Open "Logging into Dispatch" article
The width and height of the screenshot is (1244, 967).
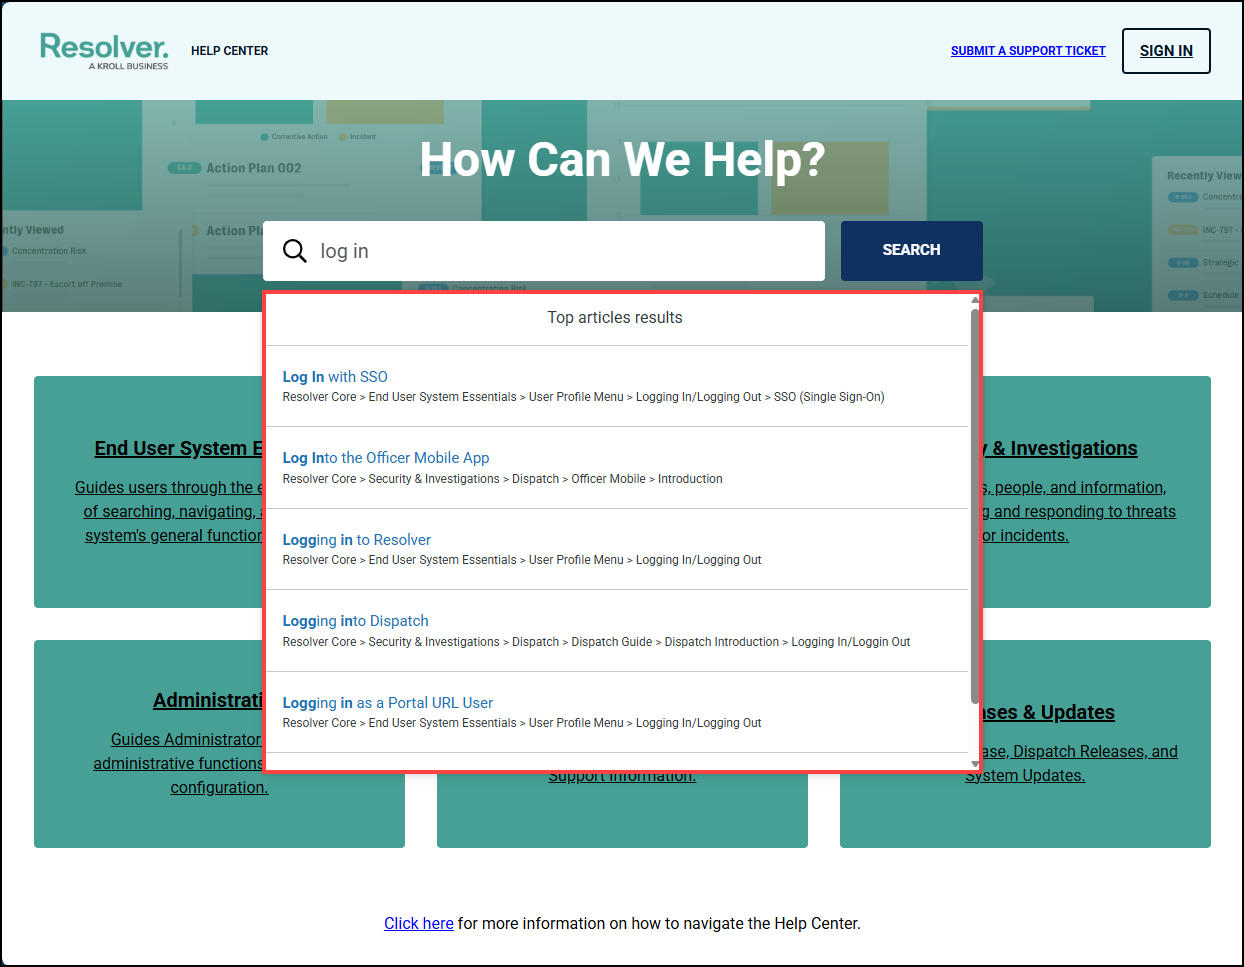coord(355,621)
